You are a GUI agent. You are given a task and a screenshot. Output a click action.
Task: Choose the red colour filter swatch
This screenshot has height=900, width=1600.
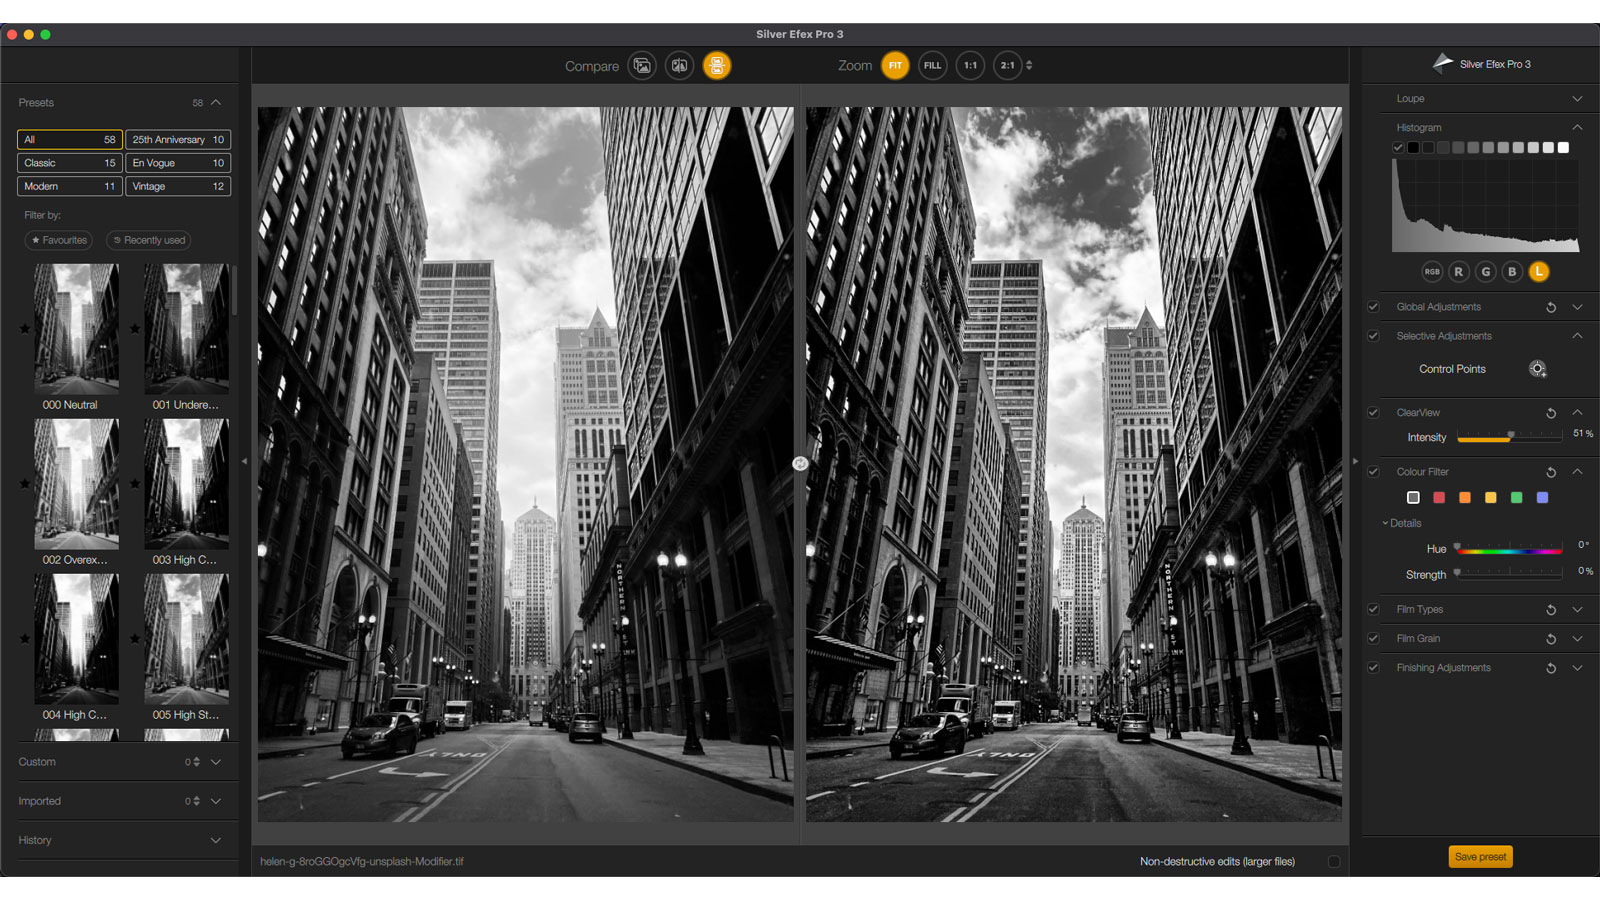[1439, 498]
